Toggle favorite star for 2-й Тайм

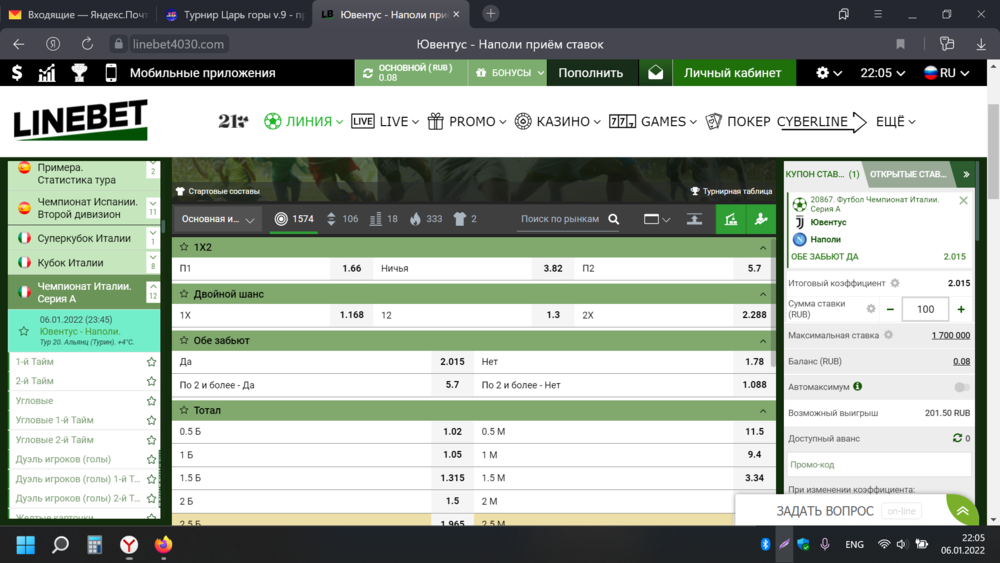tap(151, 381)
